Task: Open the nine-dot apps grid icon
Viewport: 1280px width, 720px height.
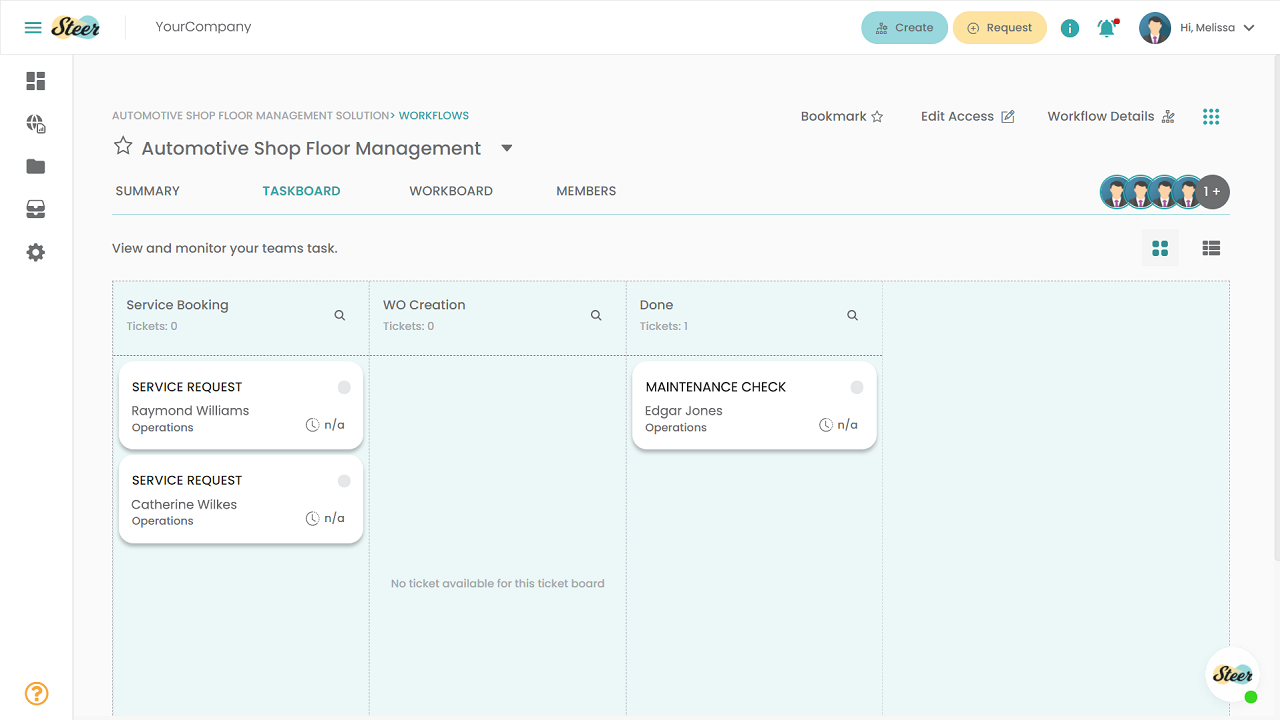Action: tap(1211, 117)
